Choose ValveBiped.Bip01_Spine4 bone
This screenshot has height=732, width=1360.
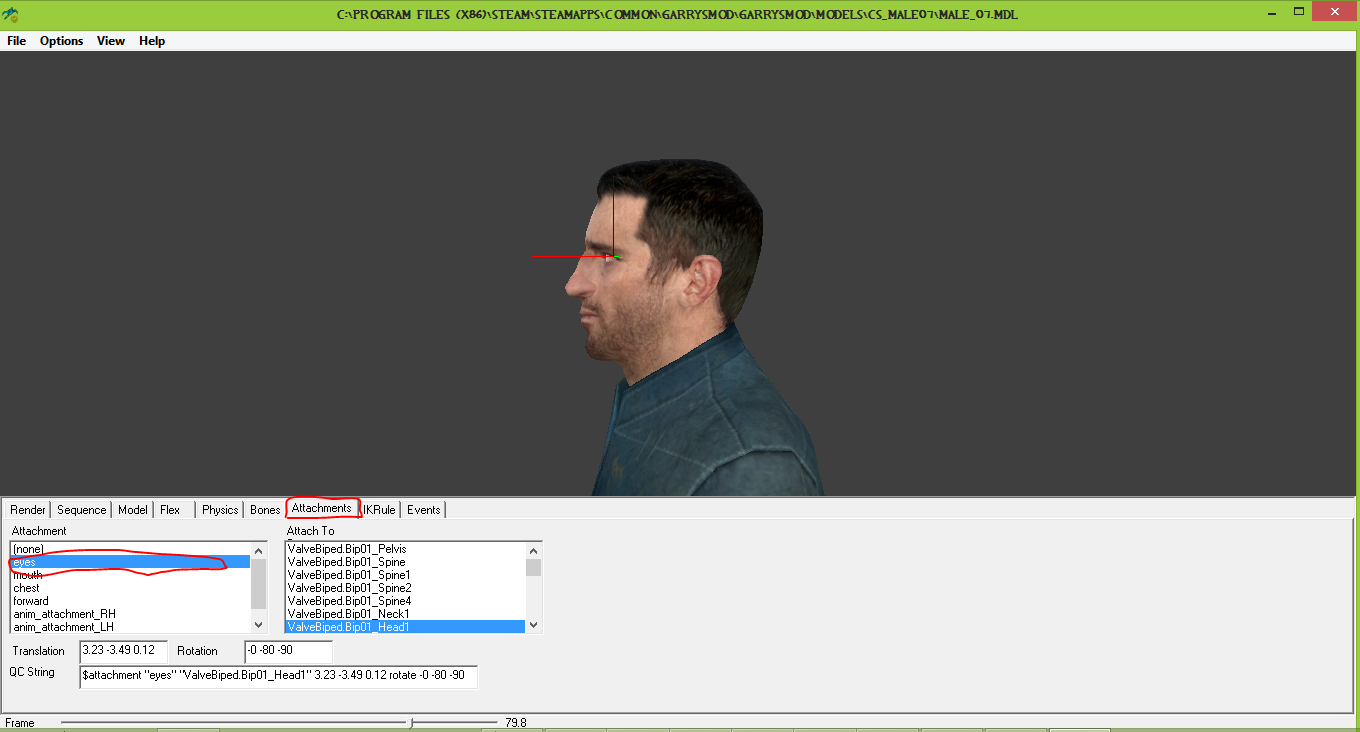[405, 601]
